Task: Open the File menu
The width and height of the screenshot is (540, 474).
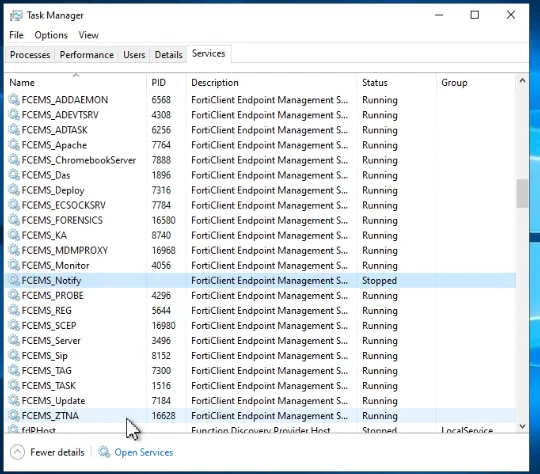Action: (x=16, y=35)
